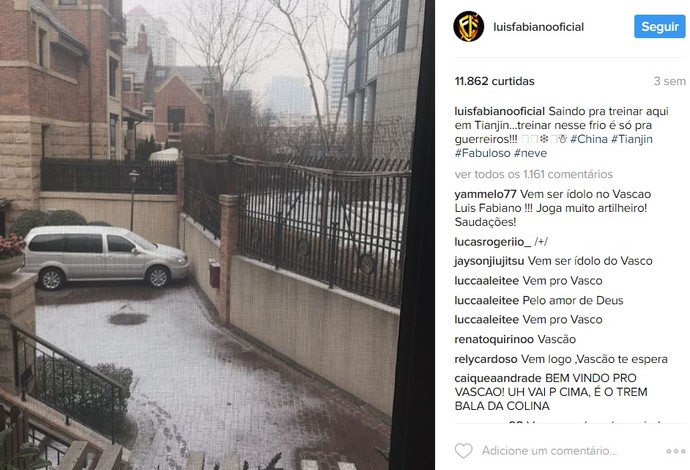Viewport: 690px width, 470px height.
Task: Open caiqueaandrade commenter profile
Action: click(x=498, y=378)
